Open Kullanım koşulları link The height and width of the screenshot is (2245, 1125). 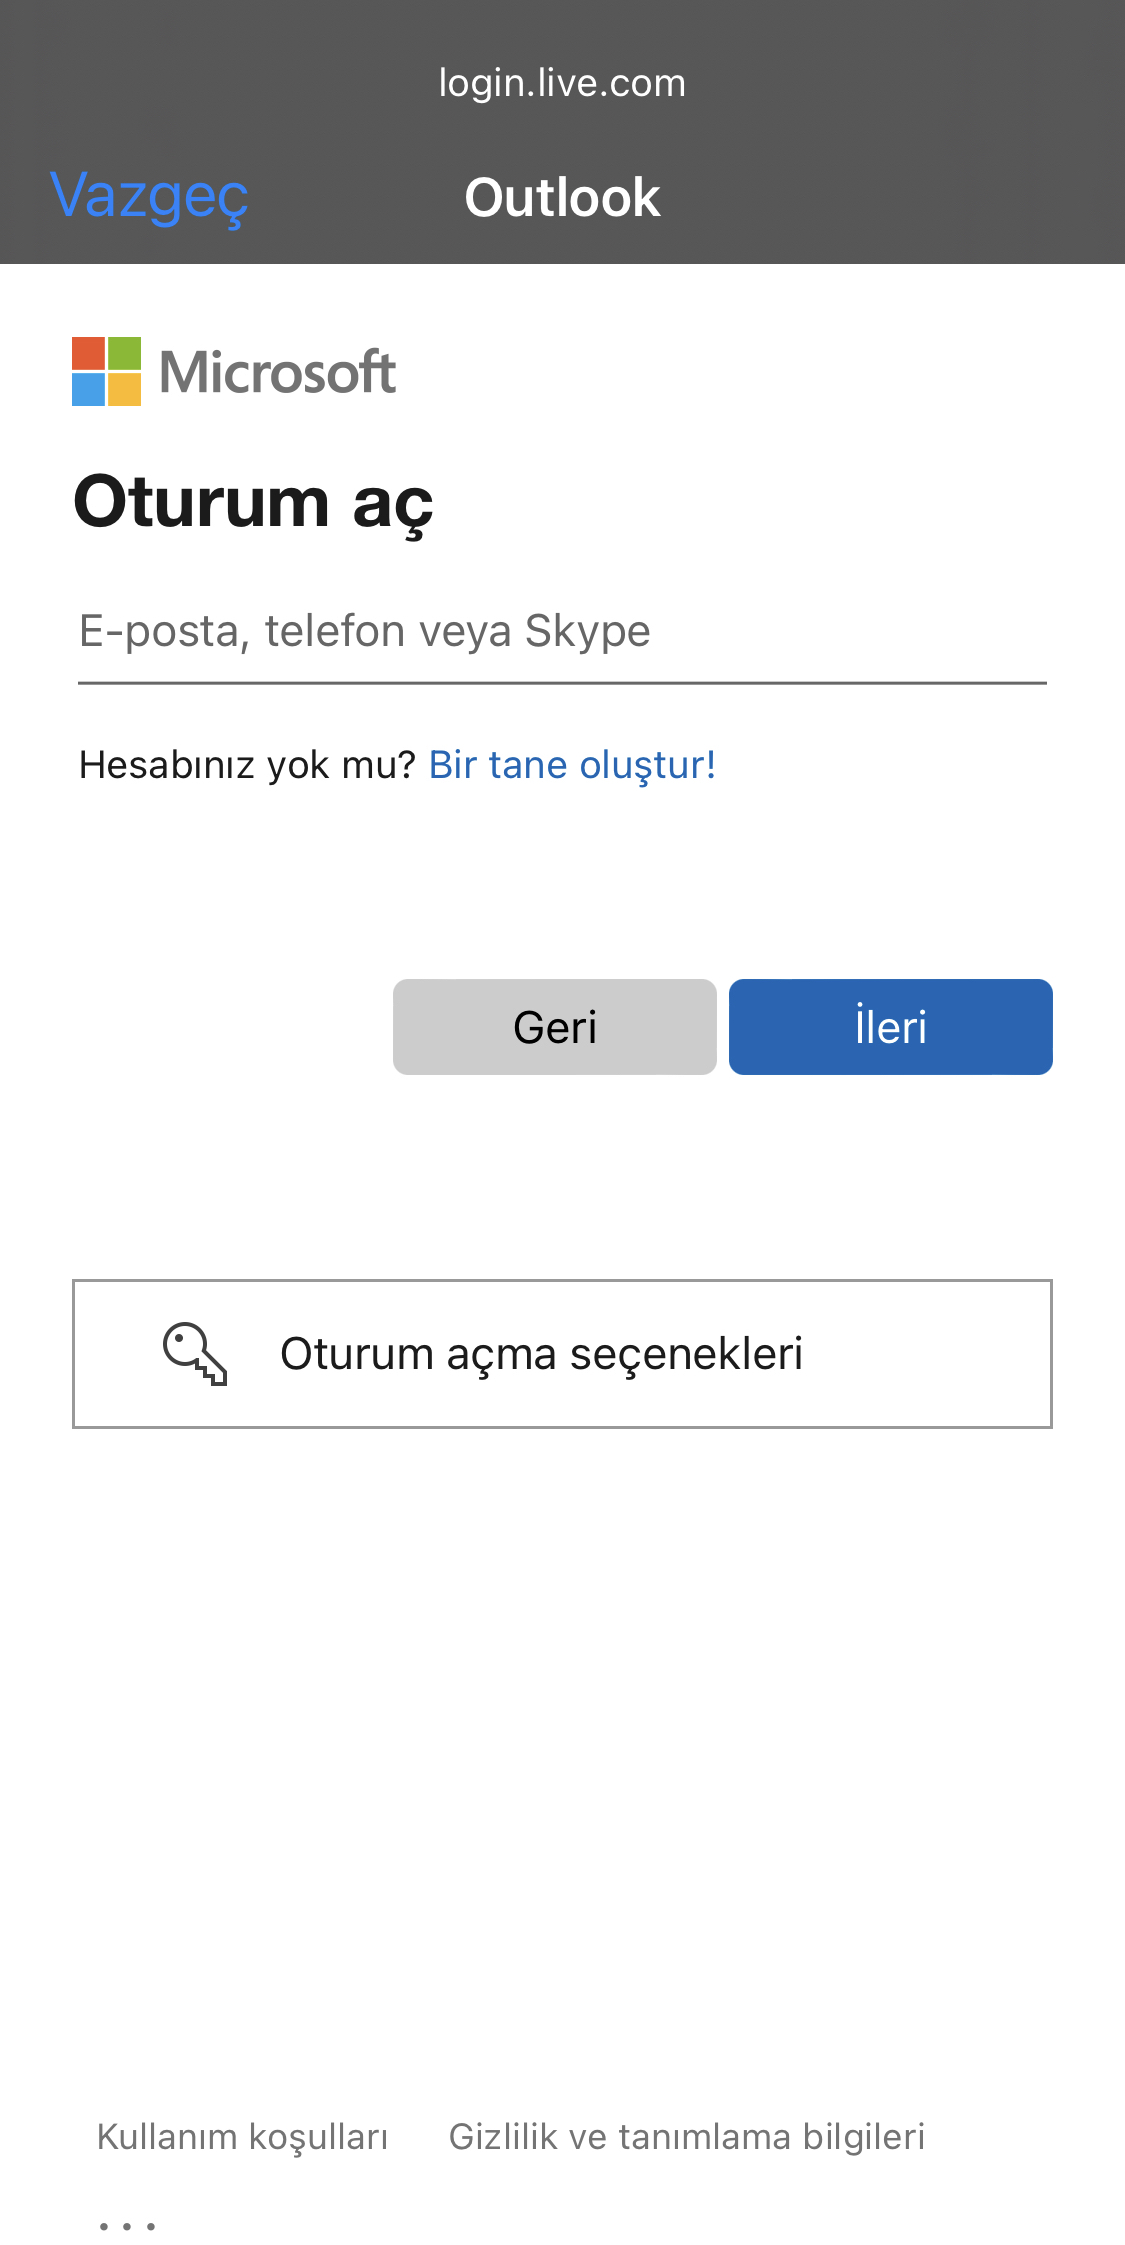[x=243, y=2137]
